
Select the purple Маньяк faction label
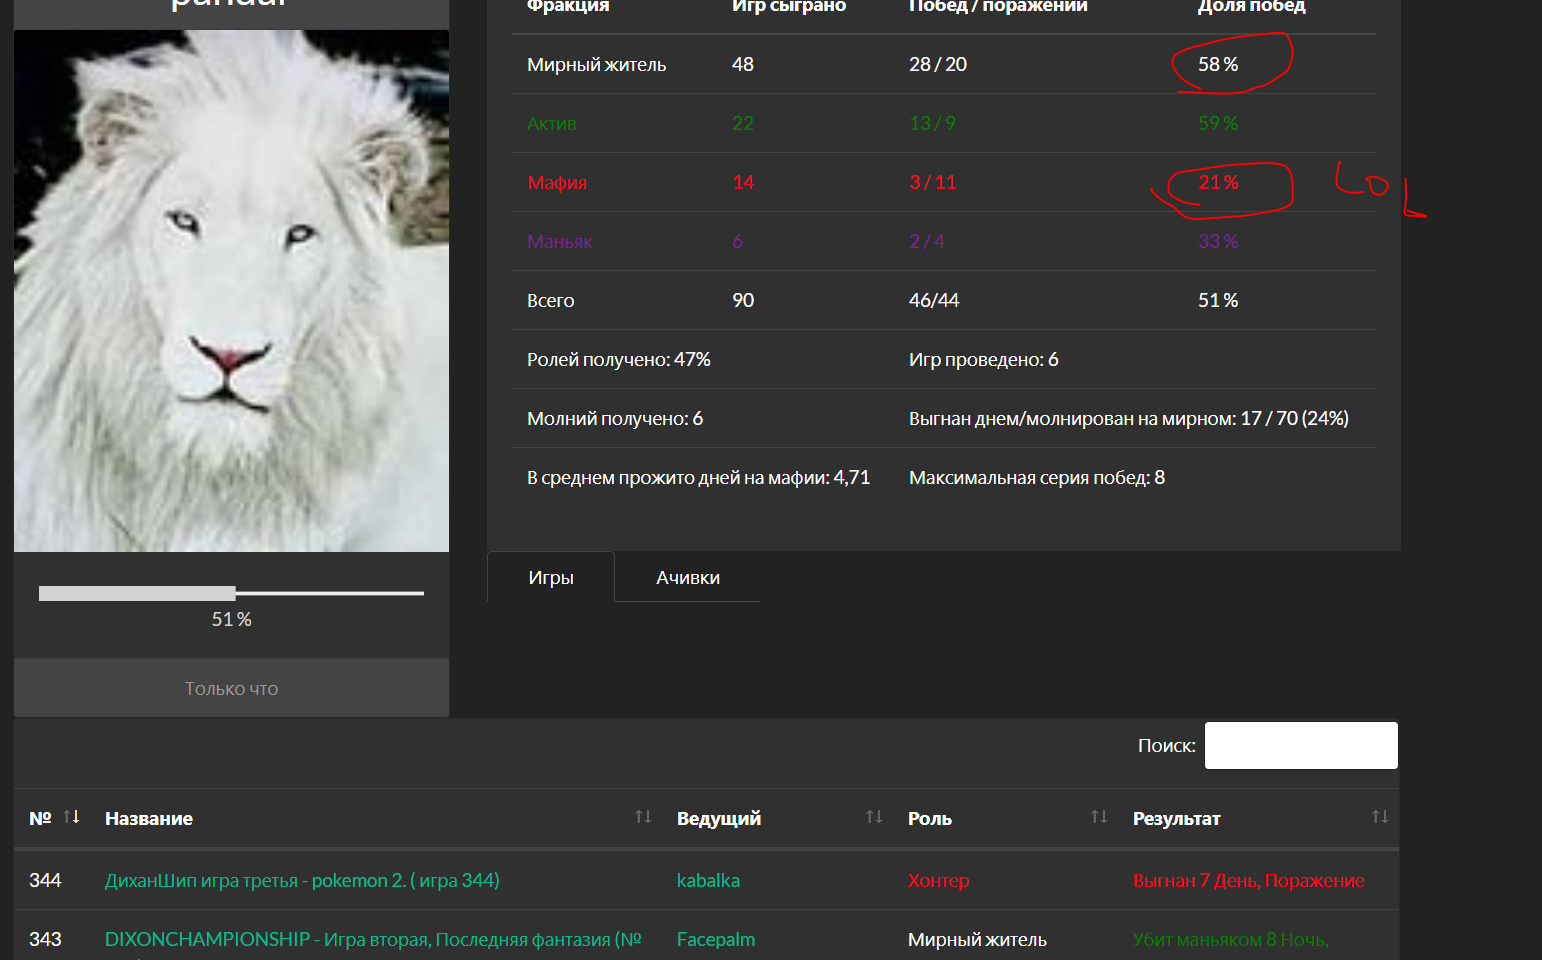(559, 242)
